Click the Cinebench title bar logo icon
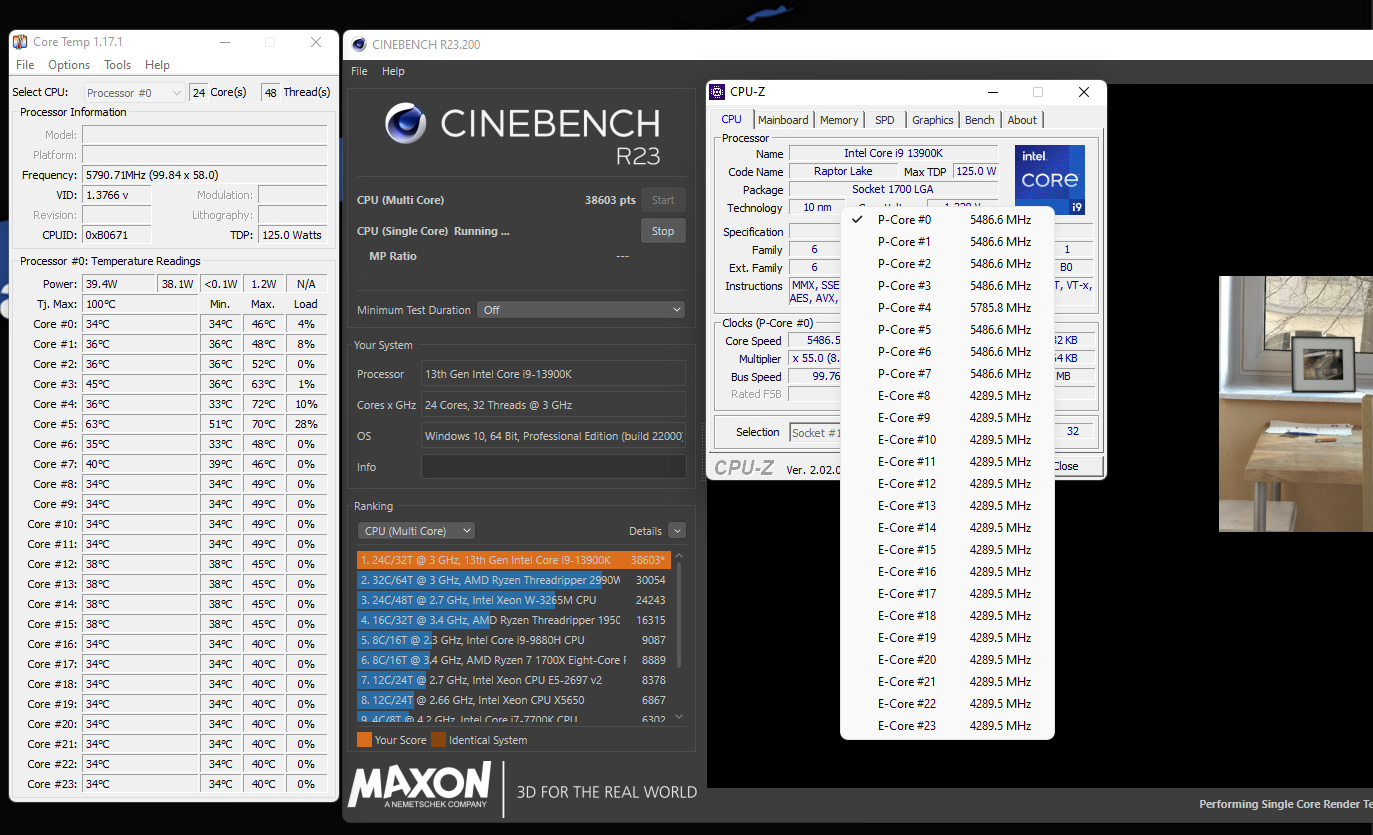This screenshot has height=835, width=1373. [x=359, y=44]
